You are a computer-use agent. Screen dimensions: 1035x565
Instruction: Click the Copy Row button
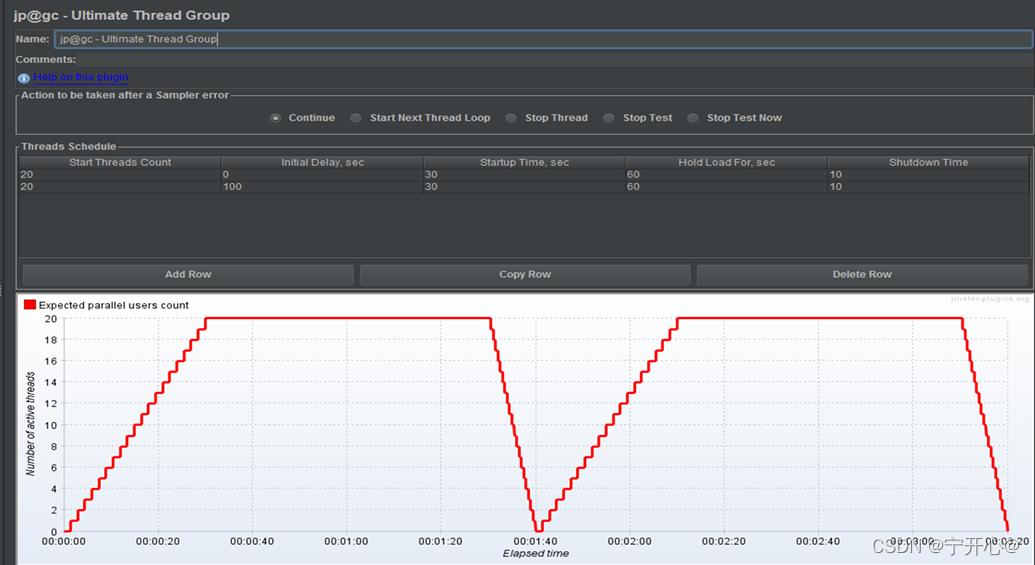pos(525,275)
